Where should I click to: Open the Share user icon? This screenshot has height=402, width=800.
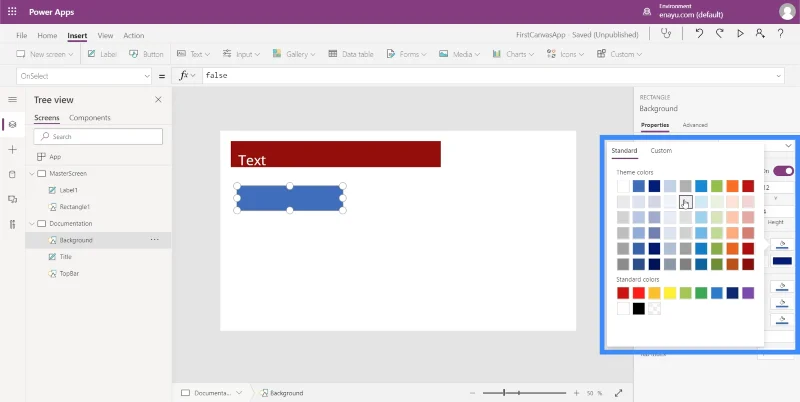pos(760,34)
